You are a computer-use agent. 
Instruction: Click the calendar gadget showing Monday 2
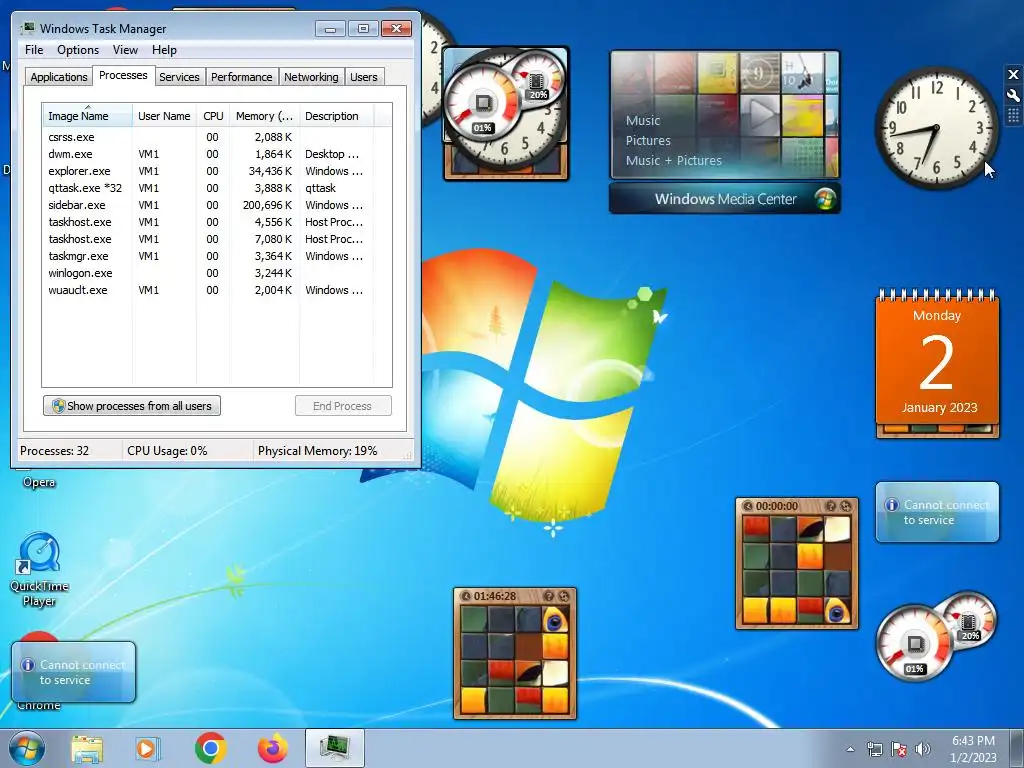(x=937, y=363)
